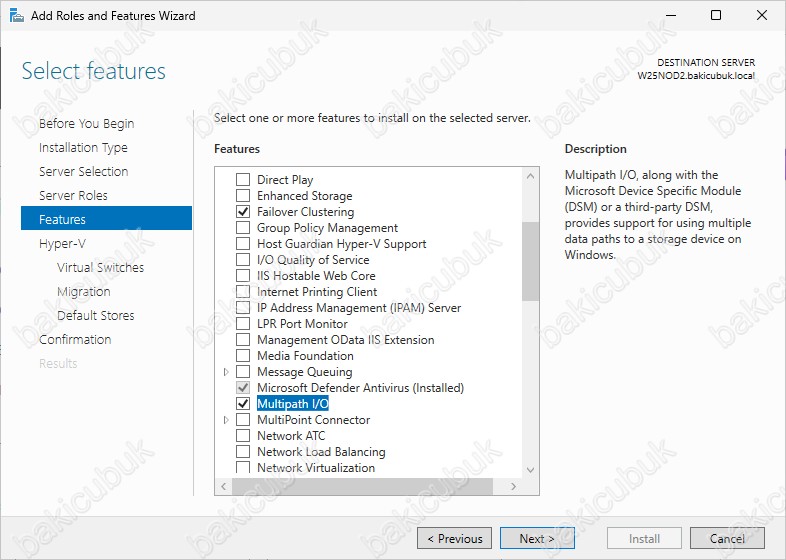Expand the MultiPoint Connector feature node
This screenshot has width=786, height=560.
point(226,420)
